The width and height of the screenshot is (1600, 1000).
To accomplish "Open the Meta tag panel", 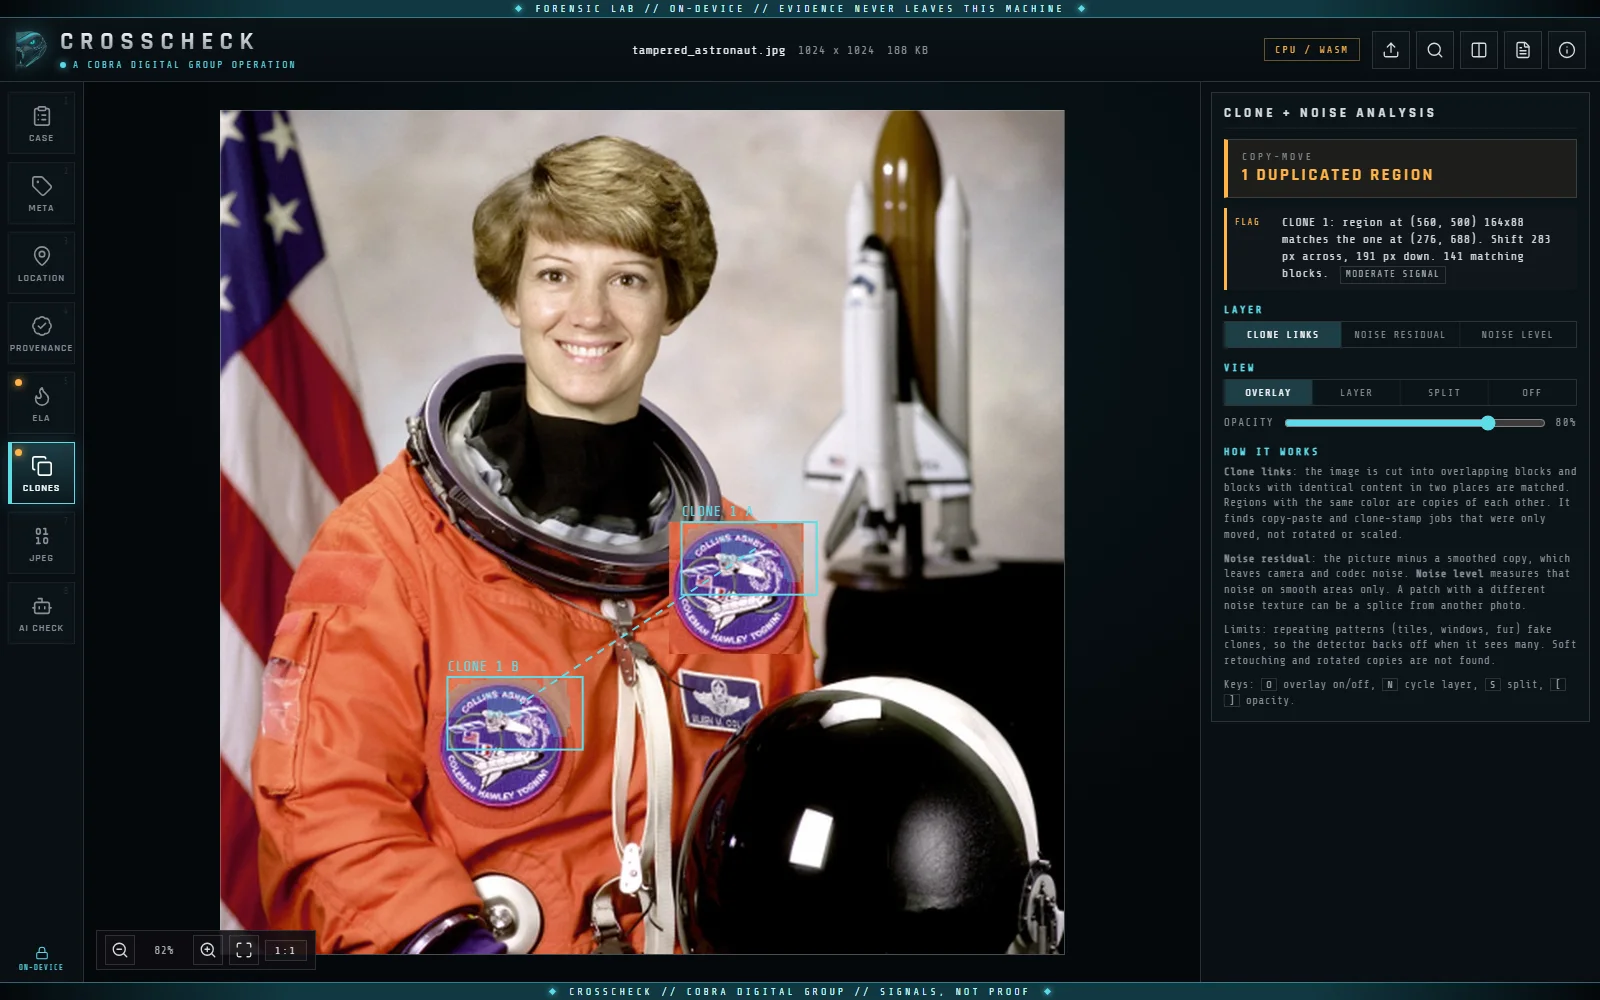I will click(x=41, y=194).
